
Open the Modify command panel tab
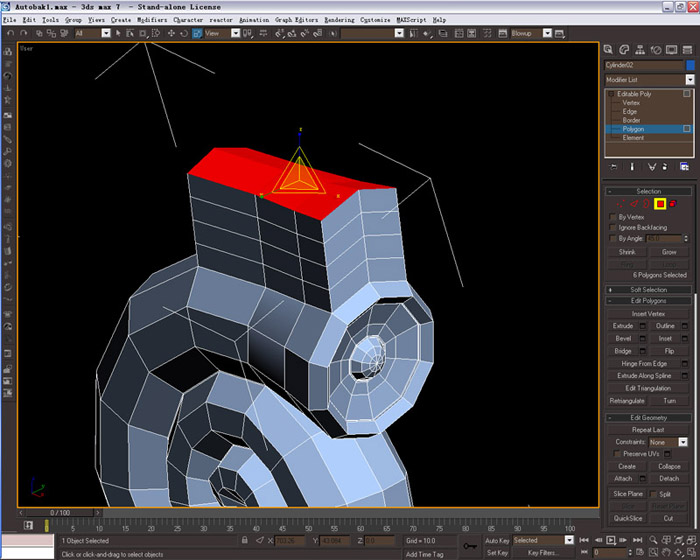pos(624,50)
